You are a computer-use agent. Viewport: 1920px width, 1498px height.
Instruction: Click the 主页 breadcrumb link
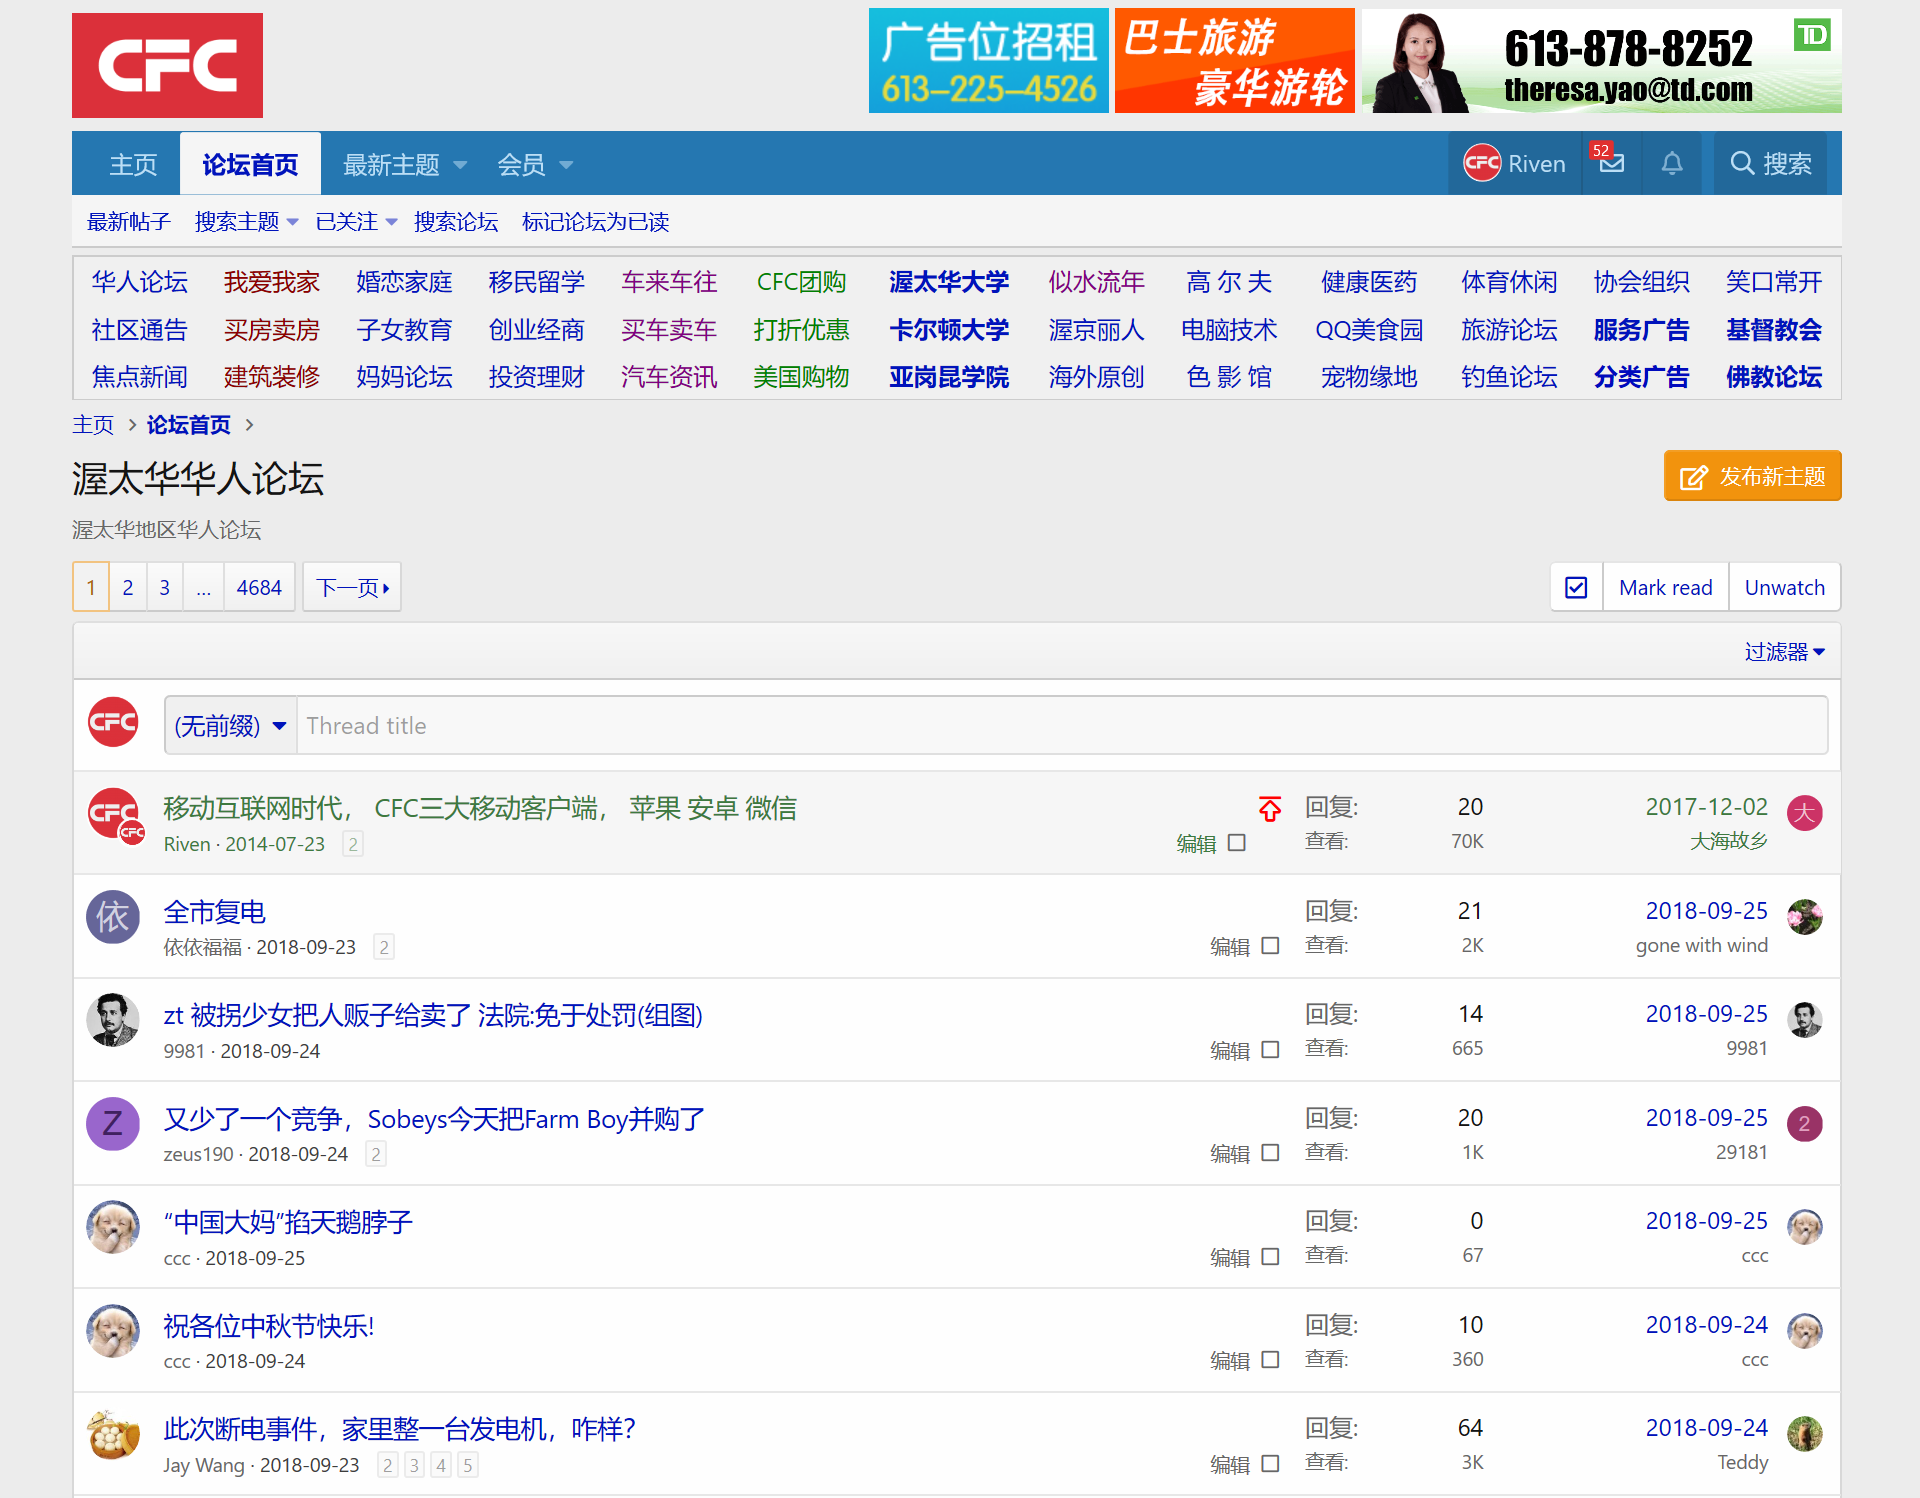(93, 425)
